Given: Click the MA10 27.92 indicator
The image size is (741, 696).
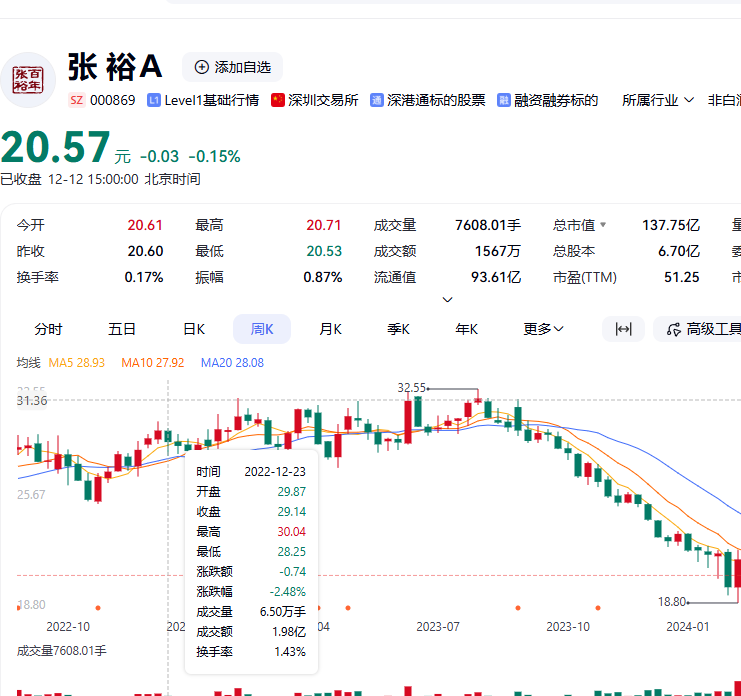Looking at the screenshot, I should 152,363.
